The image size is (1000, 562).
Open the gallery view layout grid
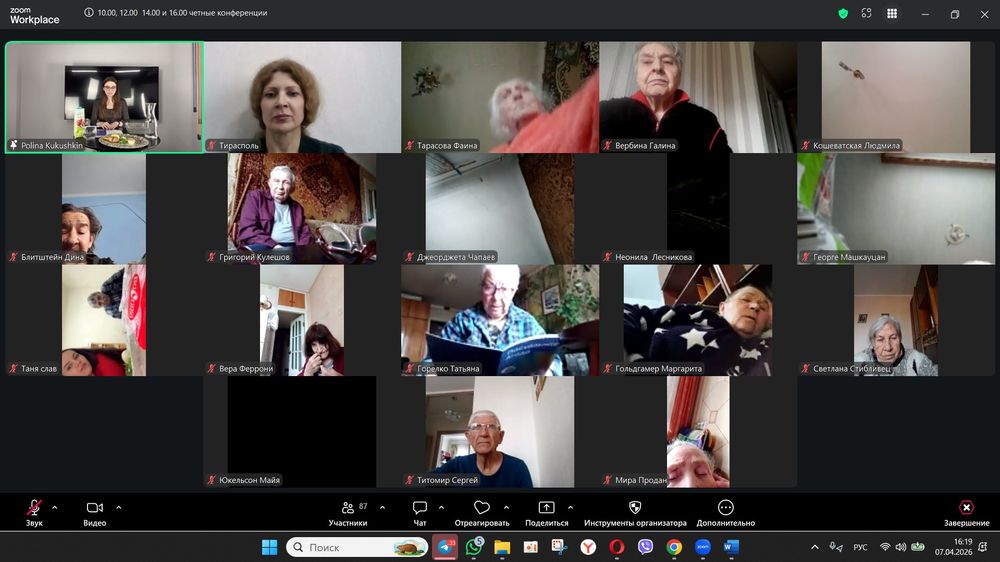892,14
